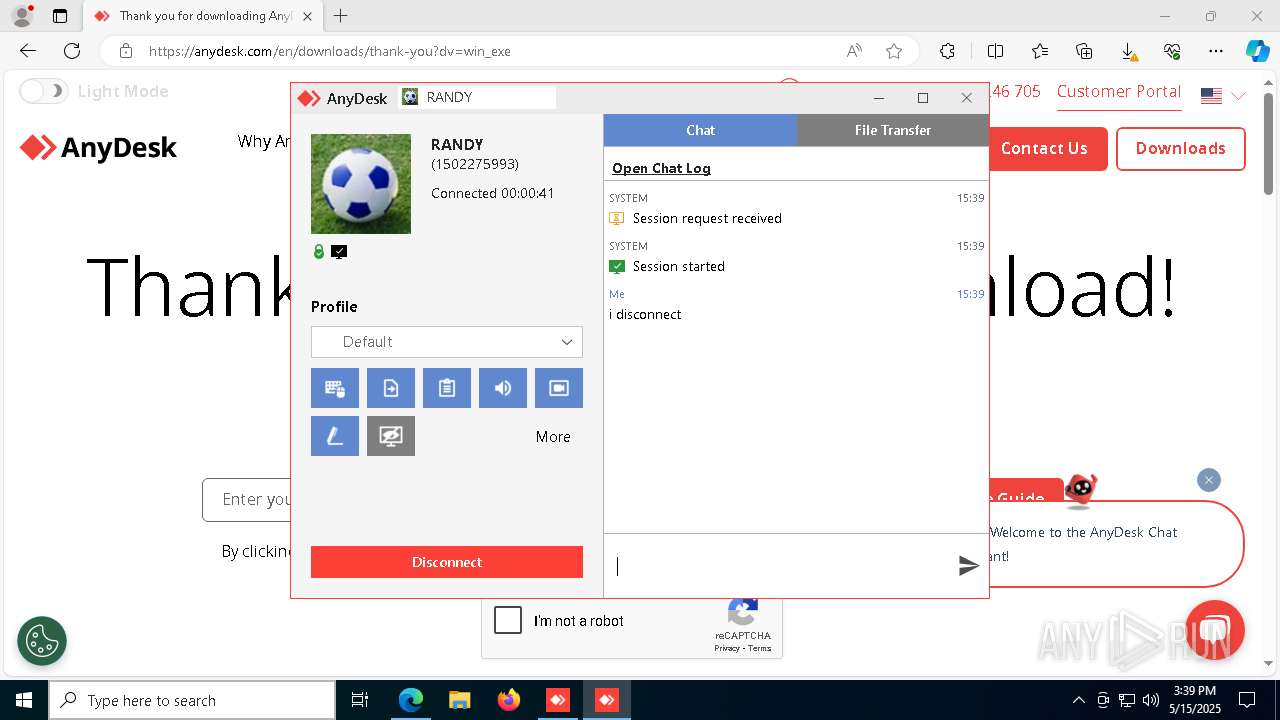Select 'Session started' system message
The image size is (1280, 720).
point(679,266)
